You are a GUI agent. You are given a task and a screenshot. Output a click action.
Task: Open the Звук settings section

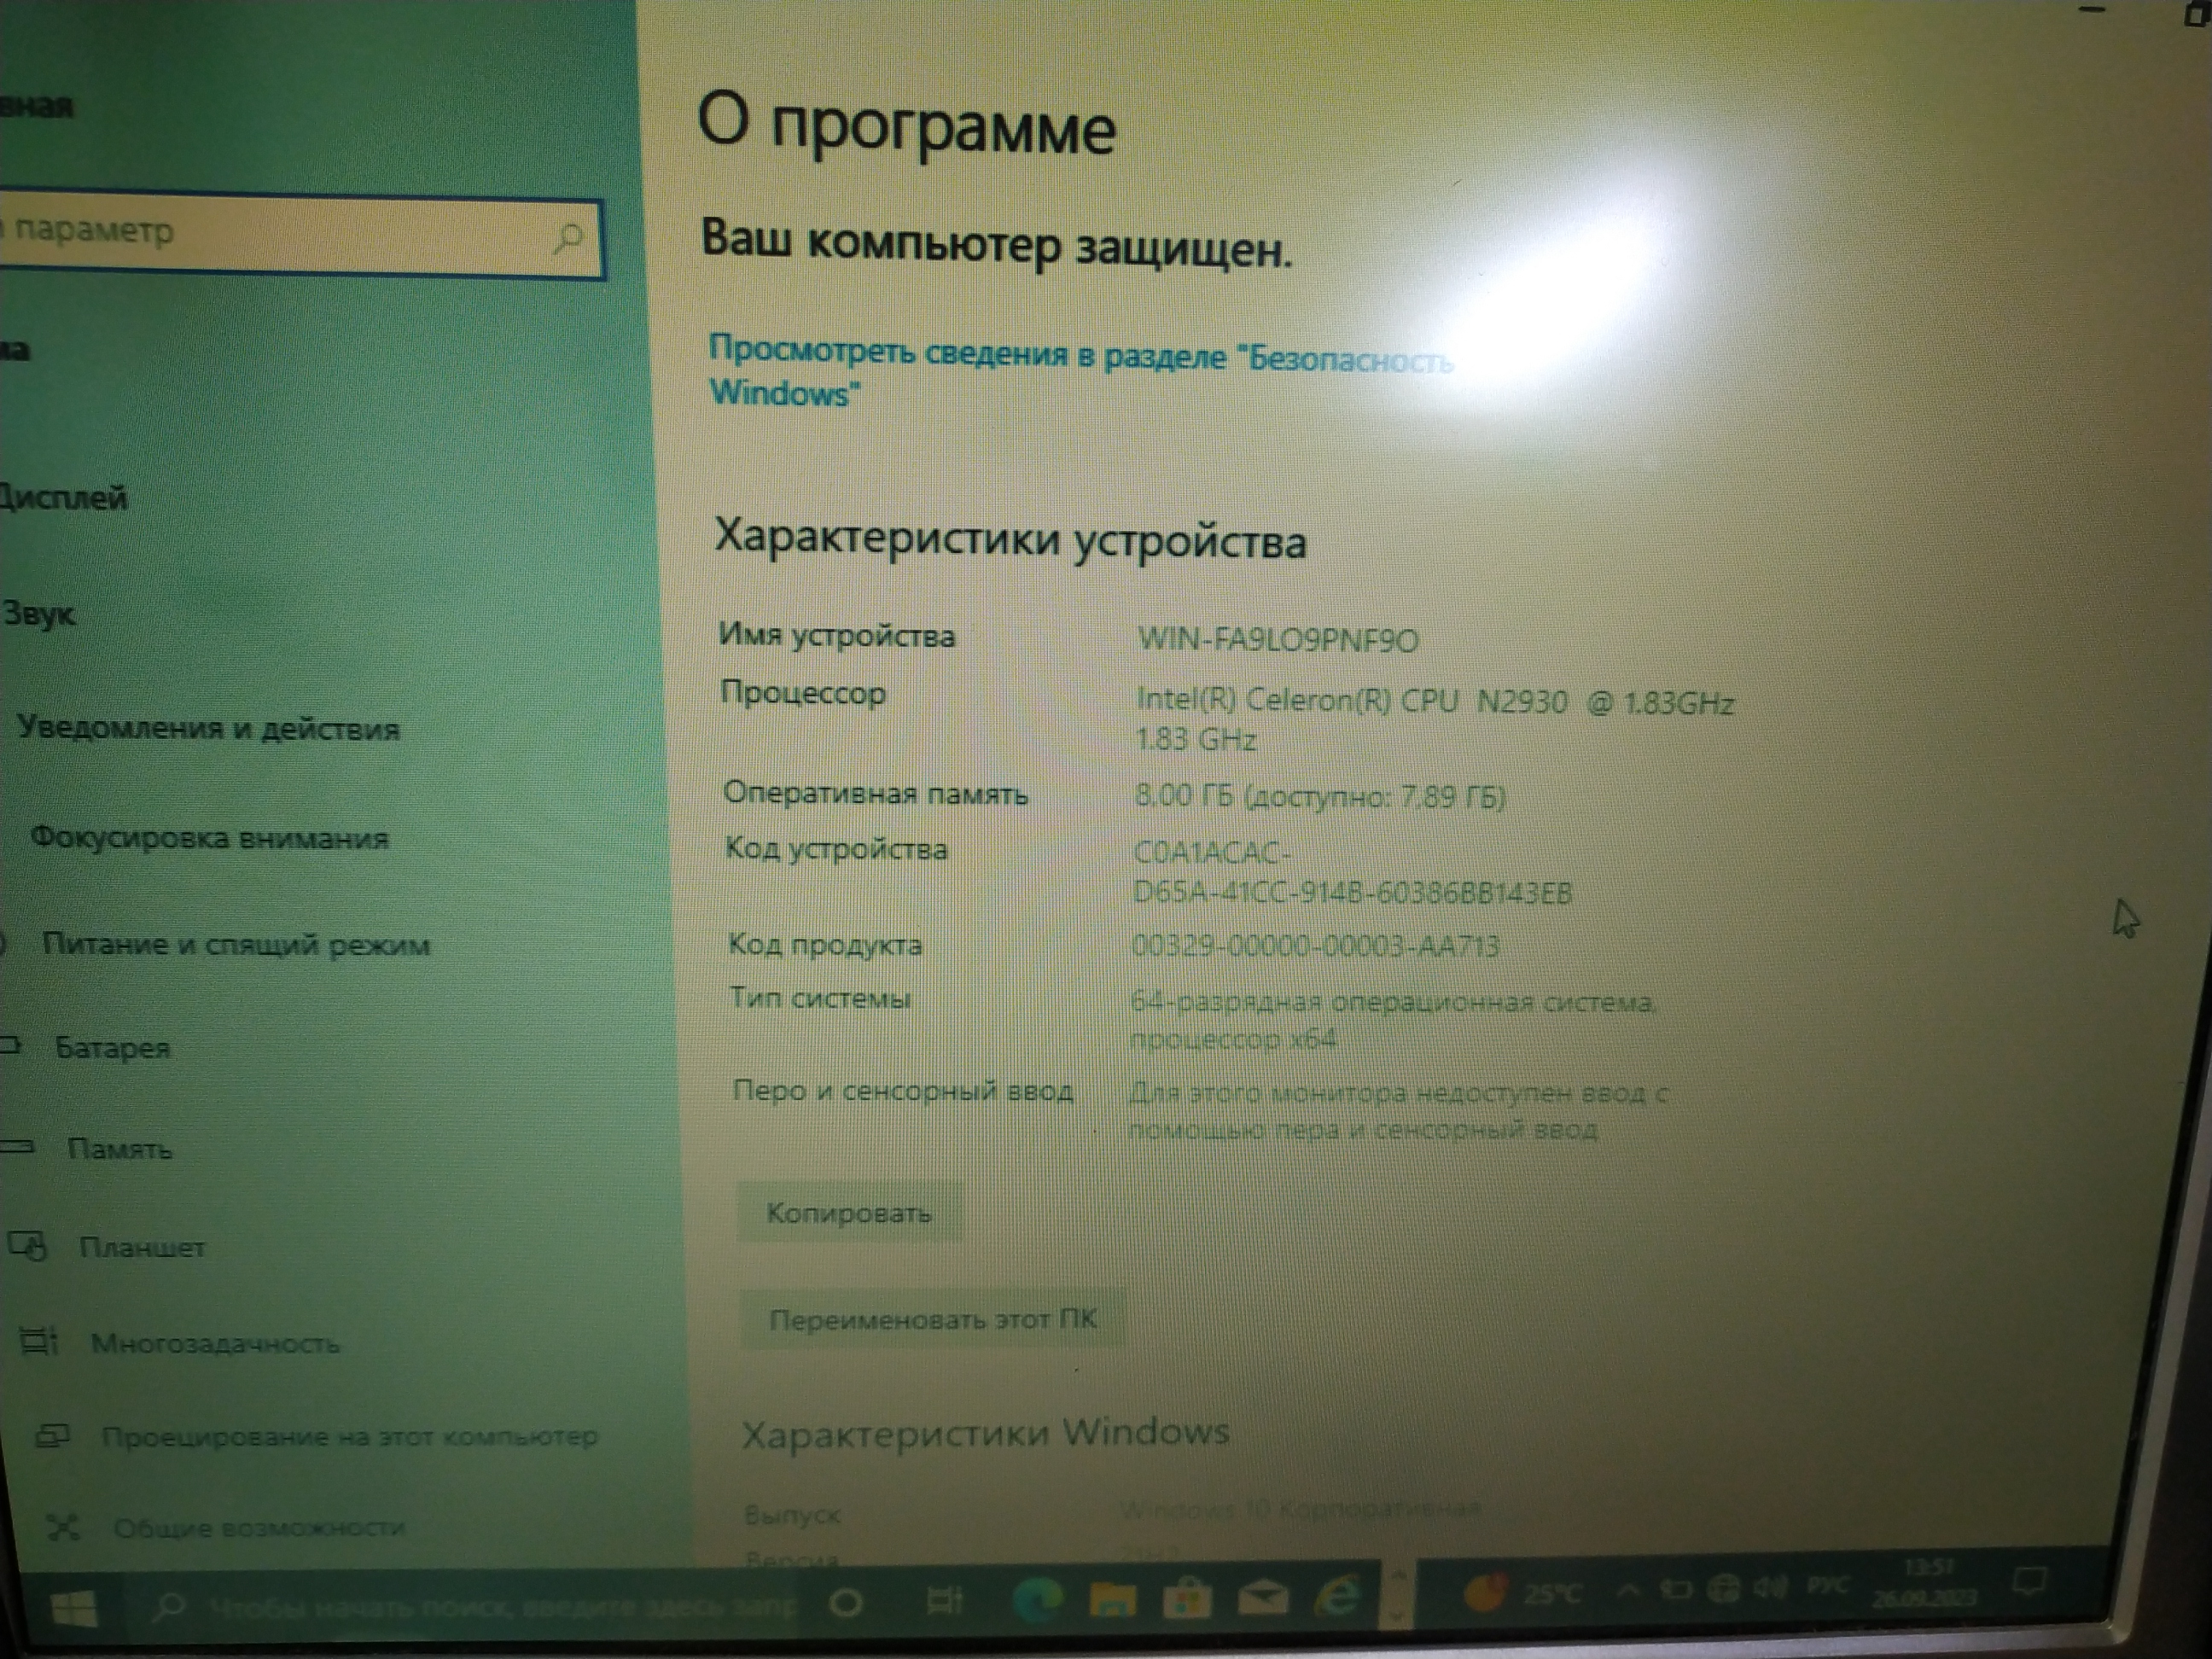(38, 613)
